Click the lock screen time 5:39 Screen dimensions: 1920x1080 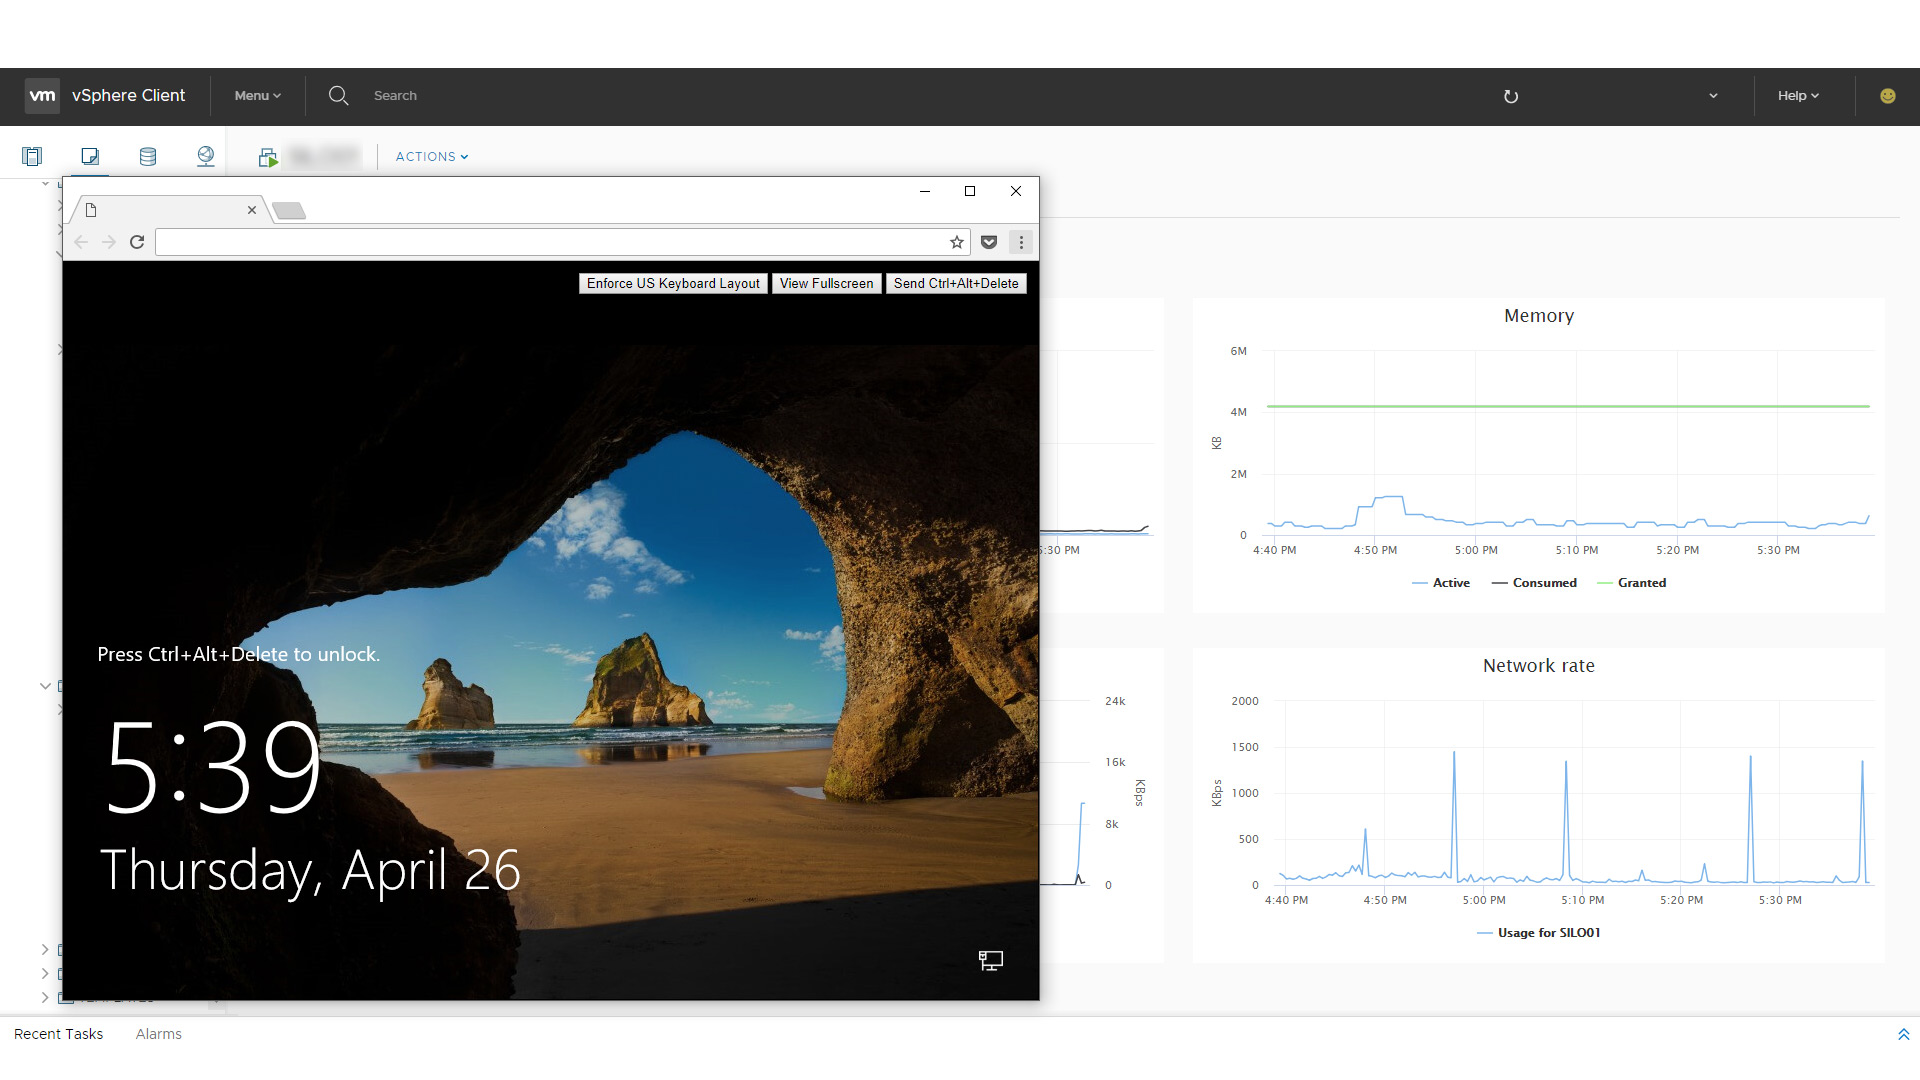212,767
